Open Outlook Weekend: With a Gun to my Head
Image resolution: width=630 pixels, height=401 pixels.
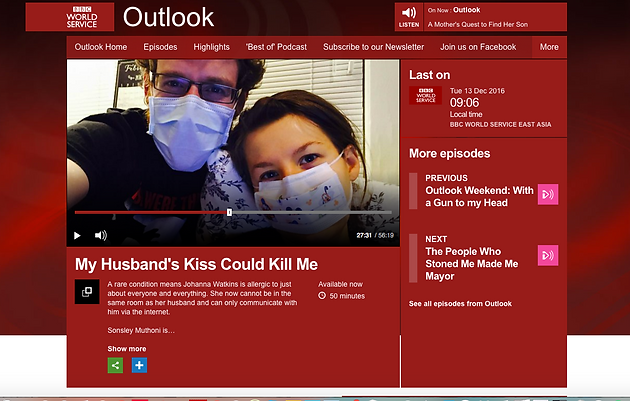pos(479,196)
